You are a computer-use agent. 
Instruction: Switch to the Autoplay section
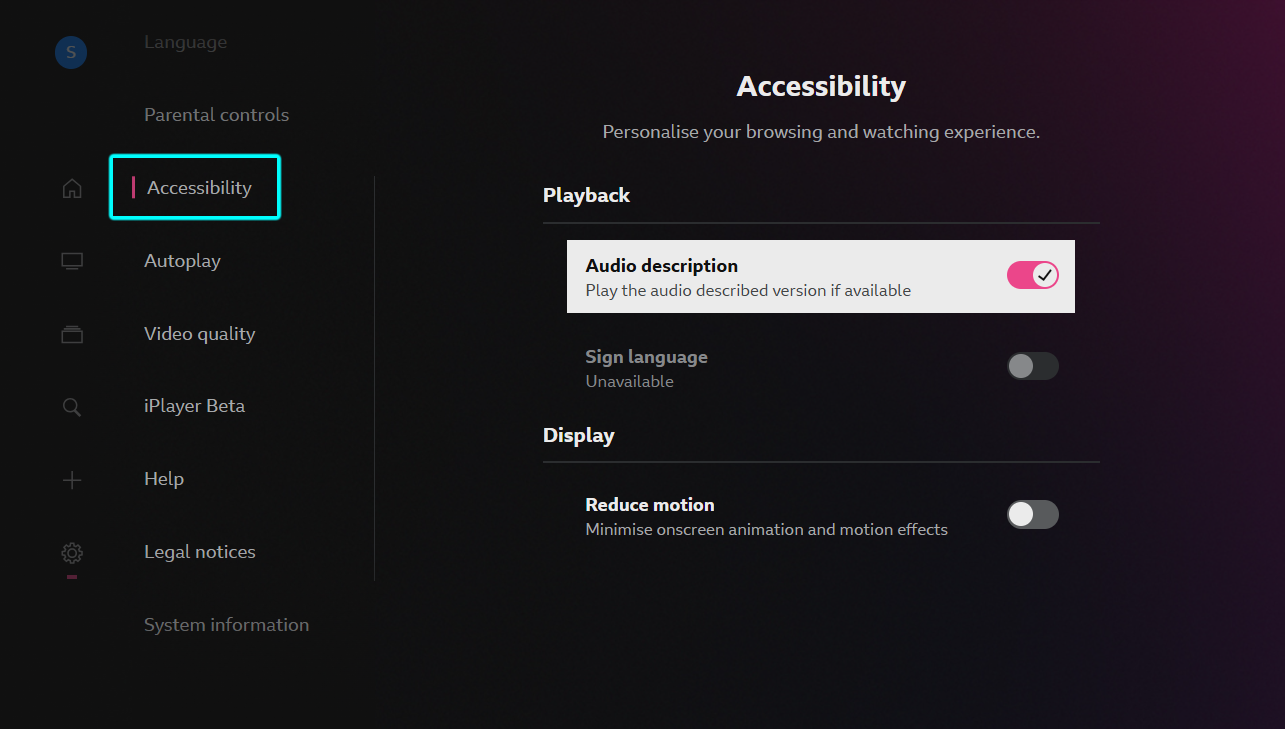pyautogui.click(x=182, y=260)
